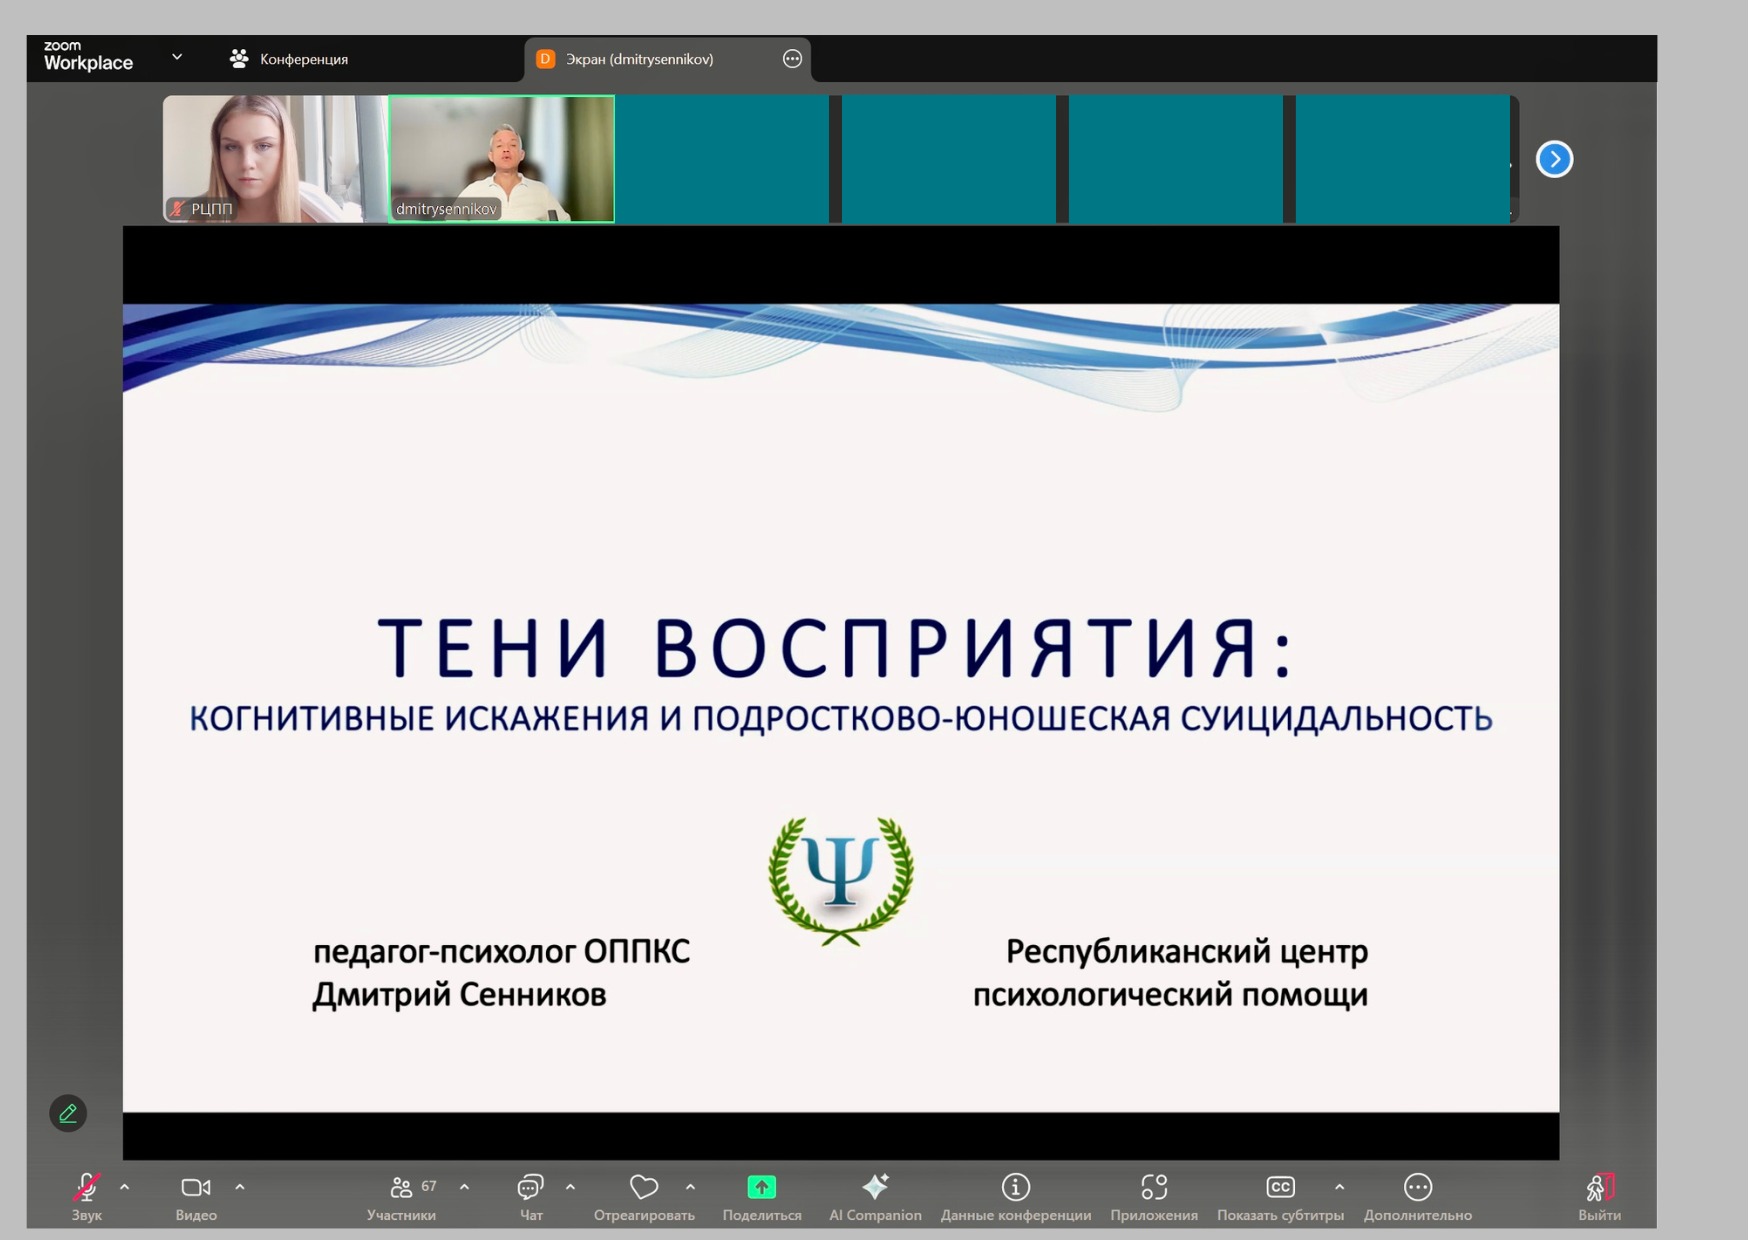
Task: Expand the reactions arrow next to Отреагировать
Action: click(x=691, y=1187)
